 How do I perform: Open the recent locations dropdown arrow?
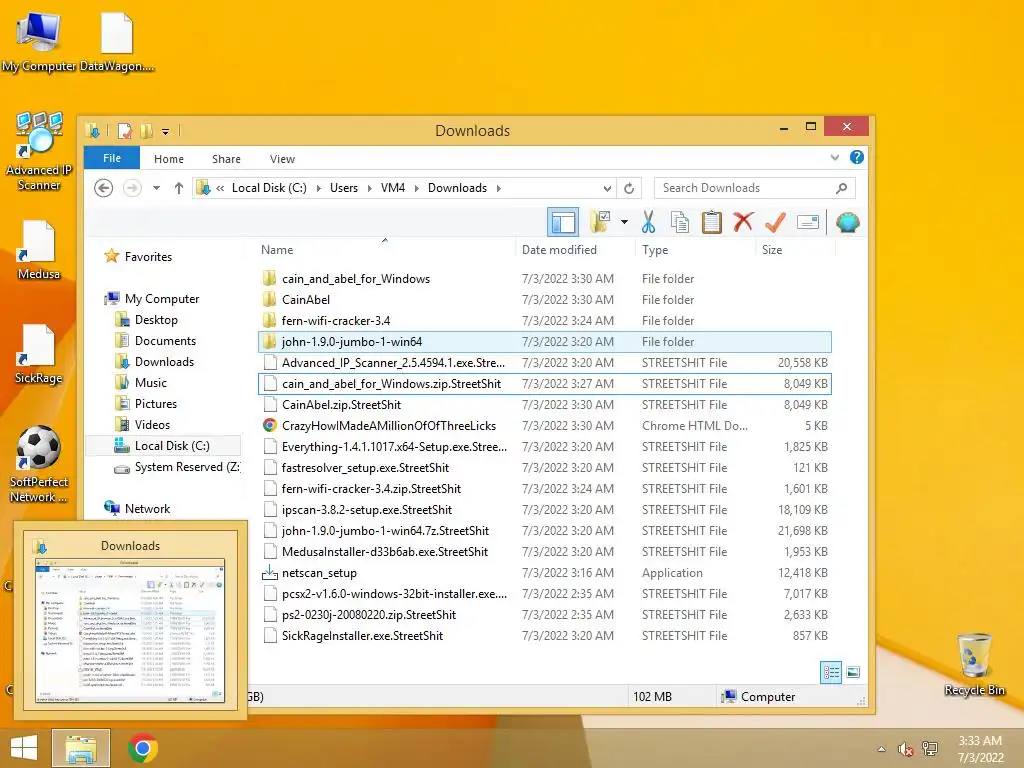click(x=157, y=188)
